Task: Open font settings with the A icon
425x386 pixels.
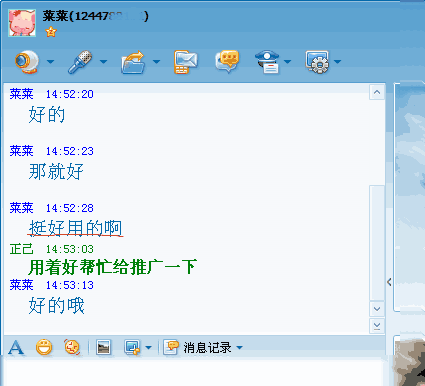Action: pos(16,348)
